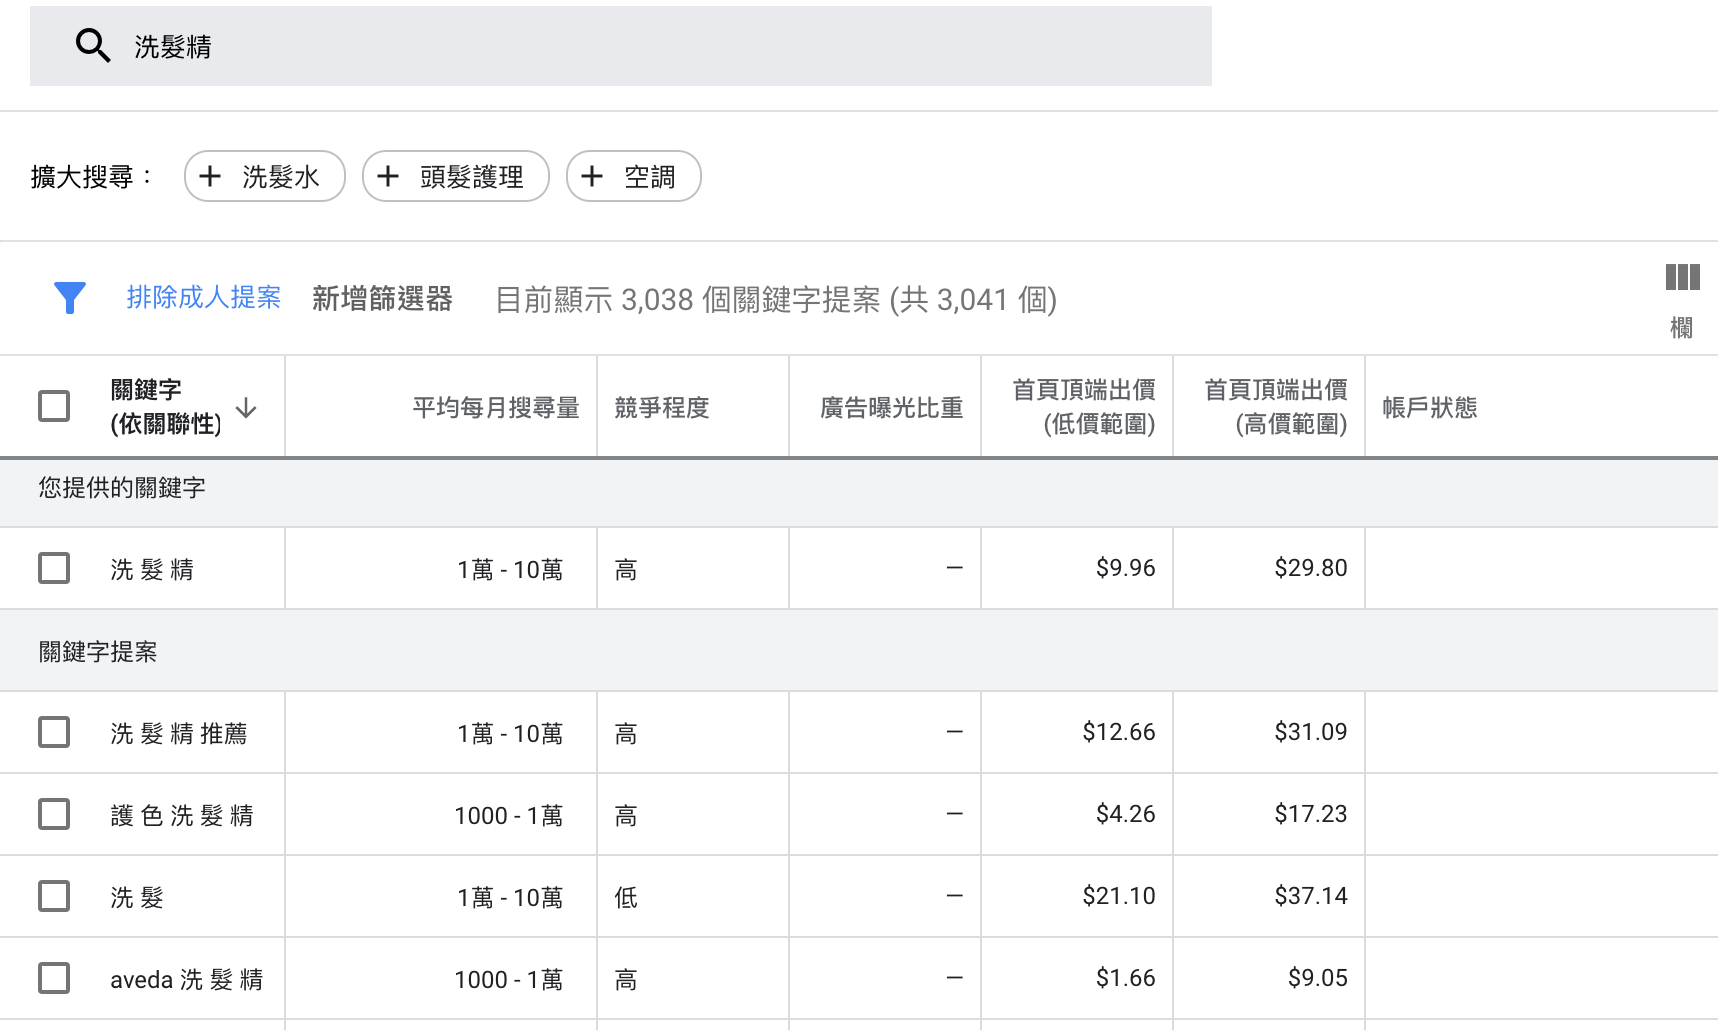Click the $9.96 low bid value
Screen dimensions: 1718x1030
(x=1126, y=568)
